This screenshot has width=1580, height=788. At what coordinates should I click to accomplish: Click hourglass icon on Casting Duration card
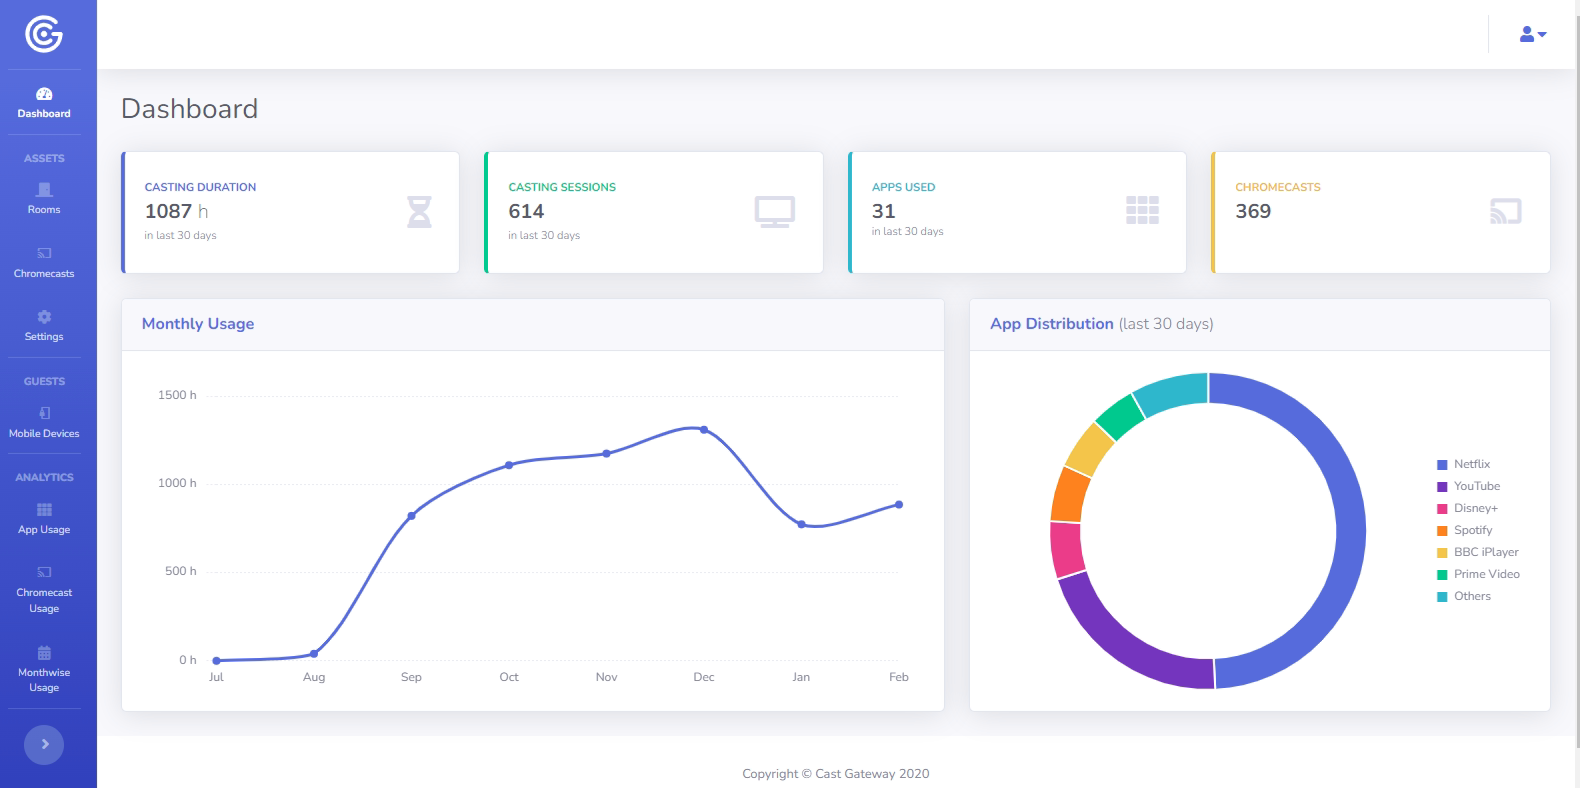(x=419, y=212)
